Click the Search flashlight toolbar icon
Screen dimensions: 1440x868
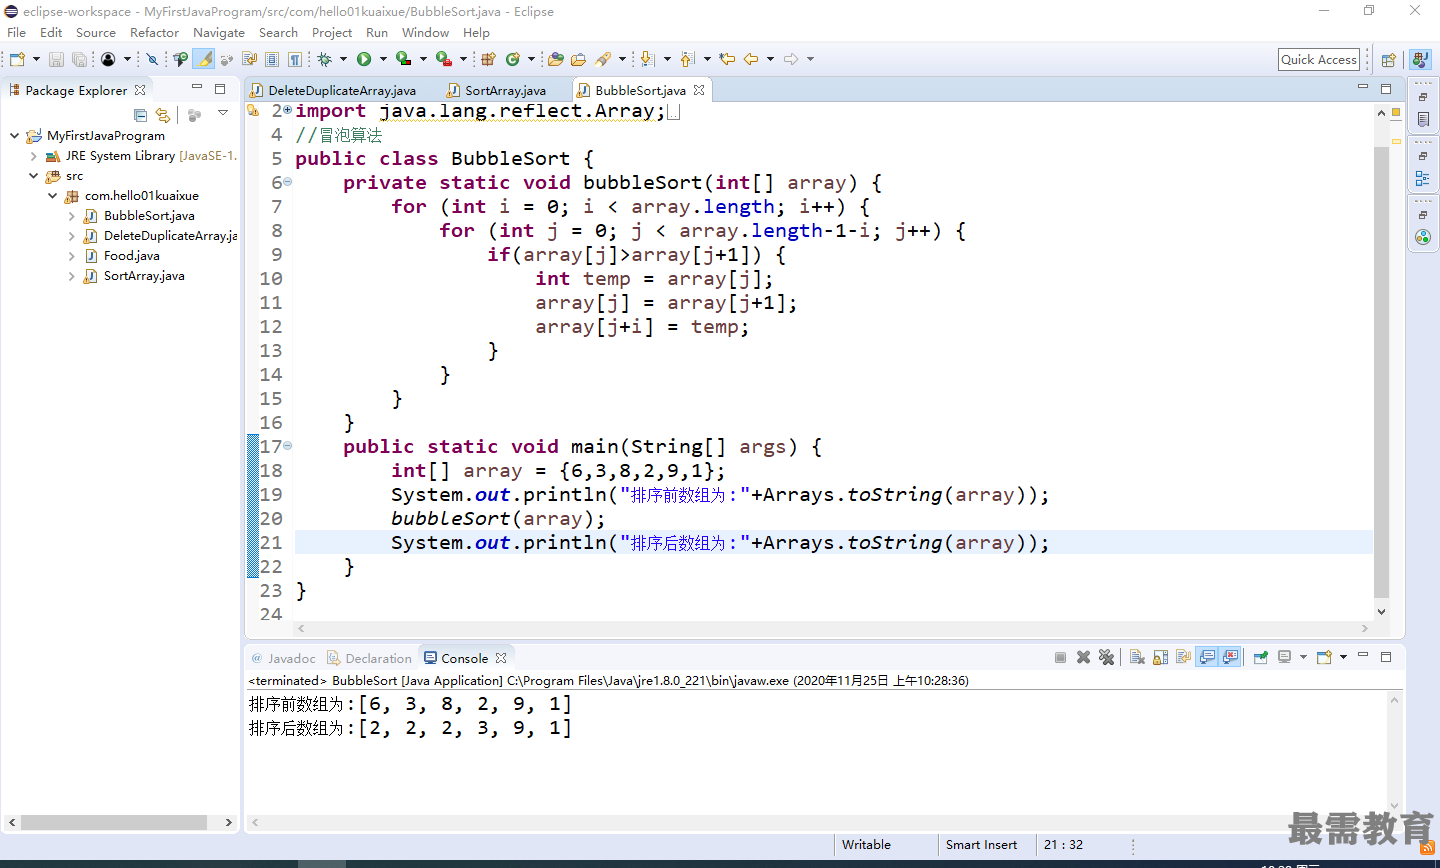(603, 59)
